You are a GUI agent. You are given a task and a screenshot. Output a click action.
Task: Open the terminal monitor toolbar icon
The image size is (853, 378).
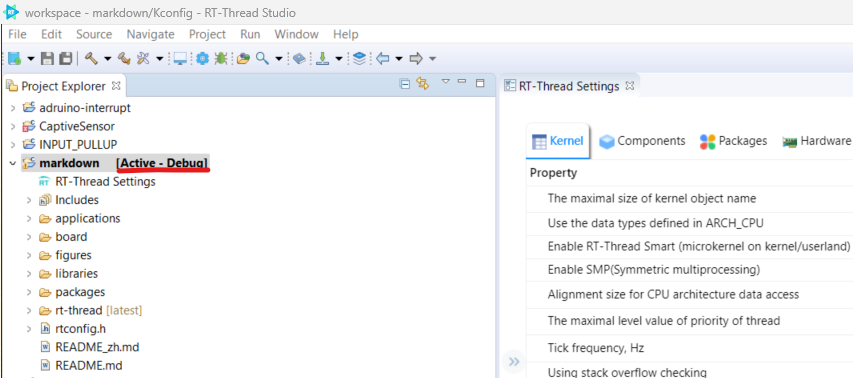(x=180, y=58)
